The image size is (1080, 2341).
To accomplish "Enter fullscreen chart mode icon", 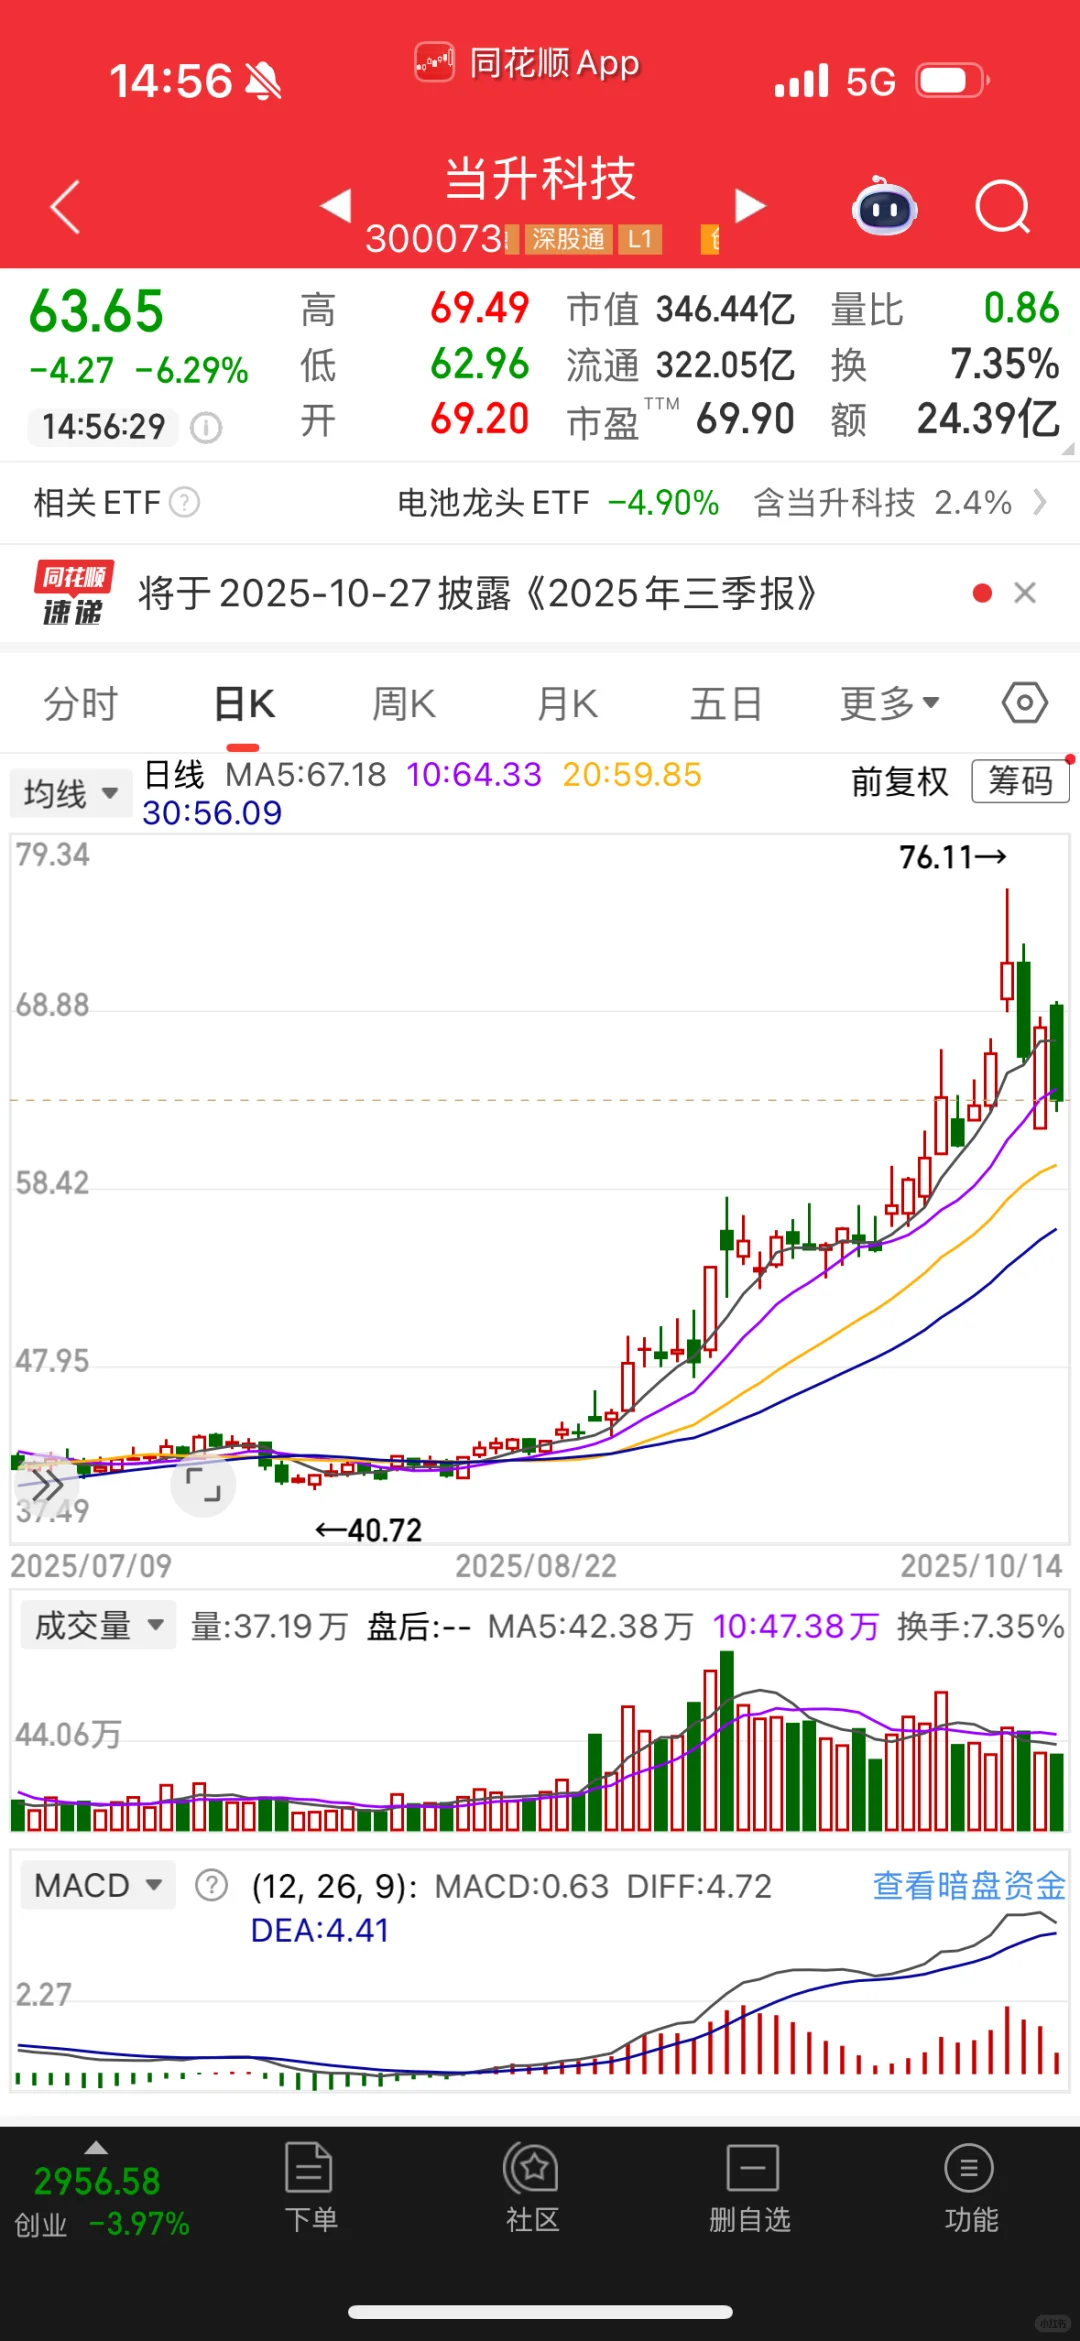I will pos(203,1484).
